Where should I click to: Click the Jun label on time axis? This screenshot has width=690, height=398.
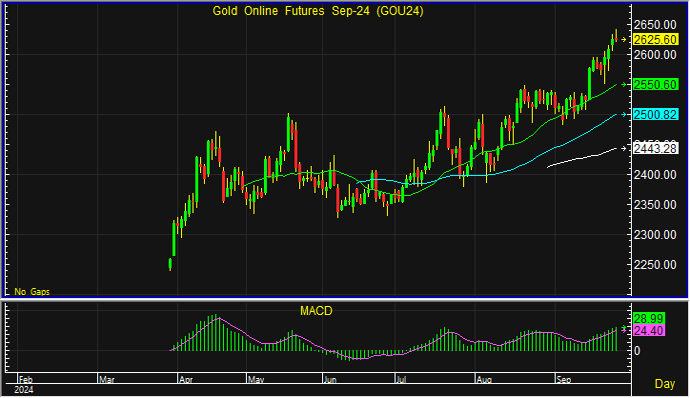[x=330, y=380]
